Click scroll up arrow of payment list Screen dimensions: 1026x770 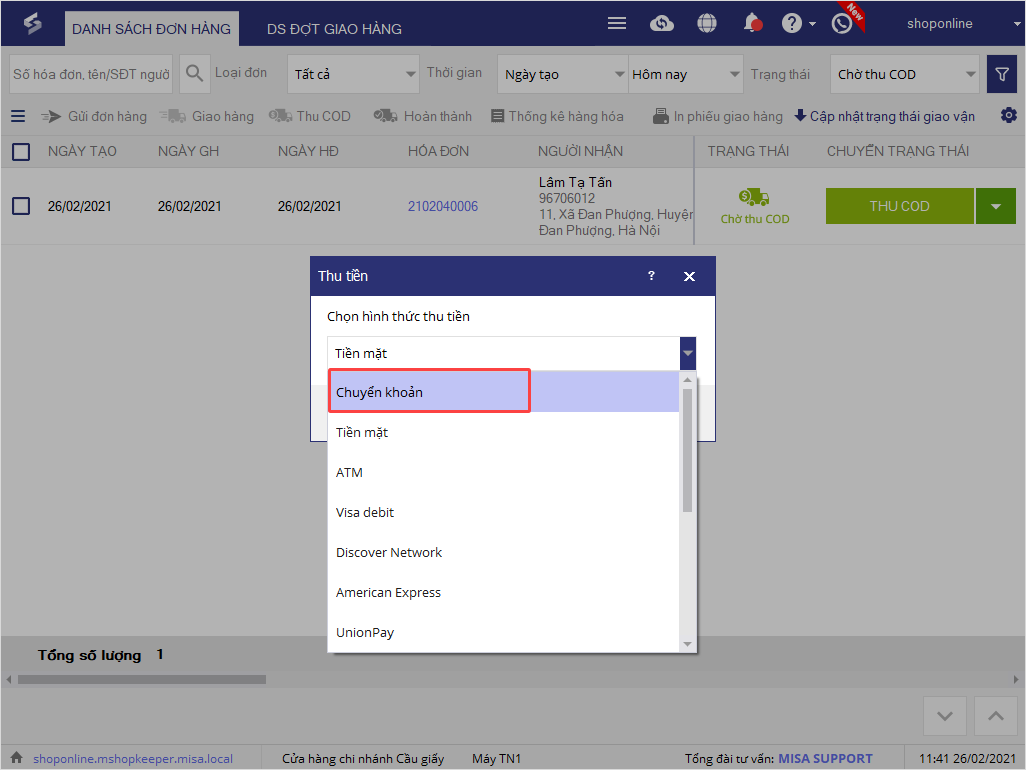[687, 379]
